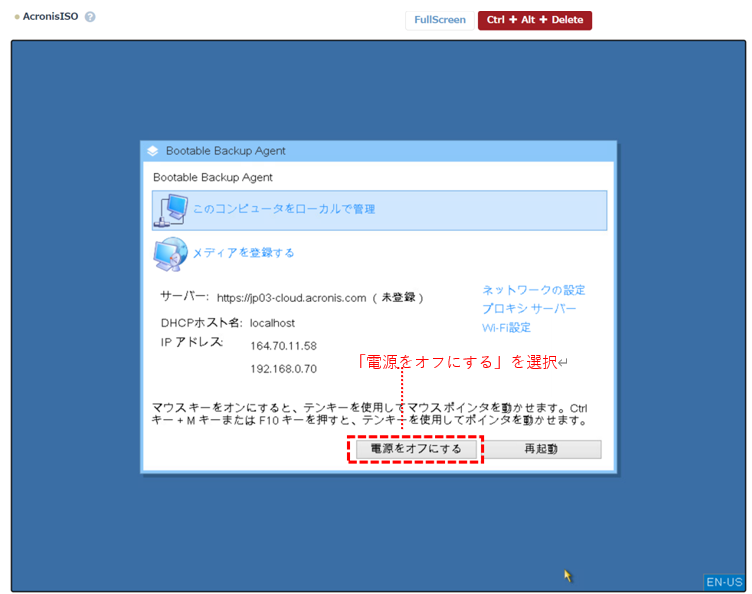This screenshot has height=594, width=752.
Task: Click the IP address 164.70.11.58
Action: click(283, 346)
